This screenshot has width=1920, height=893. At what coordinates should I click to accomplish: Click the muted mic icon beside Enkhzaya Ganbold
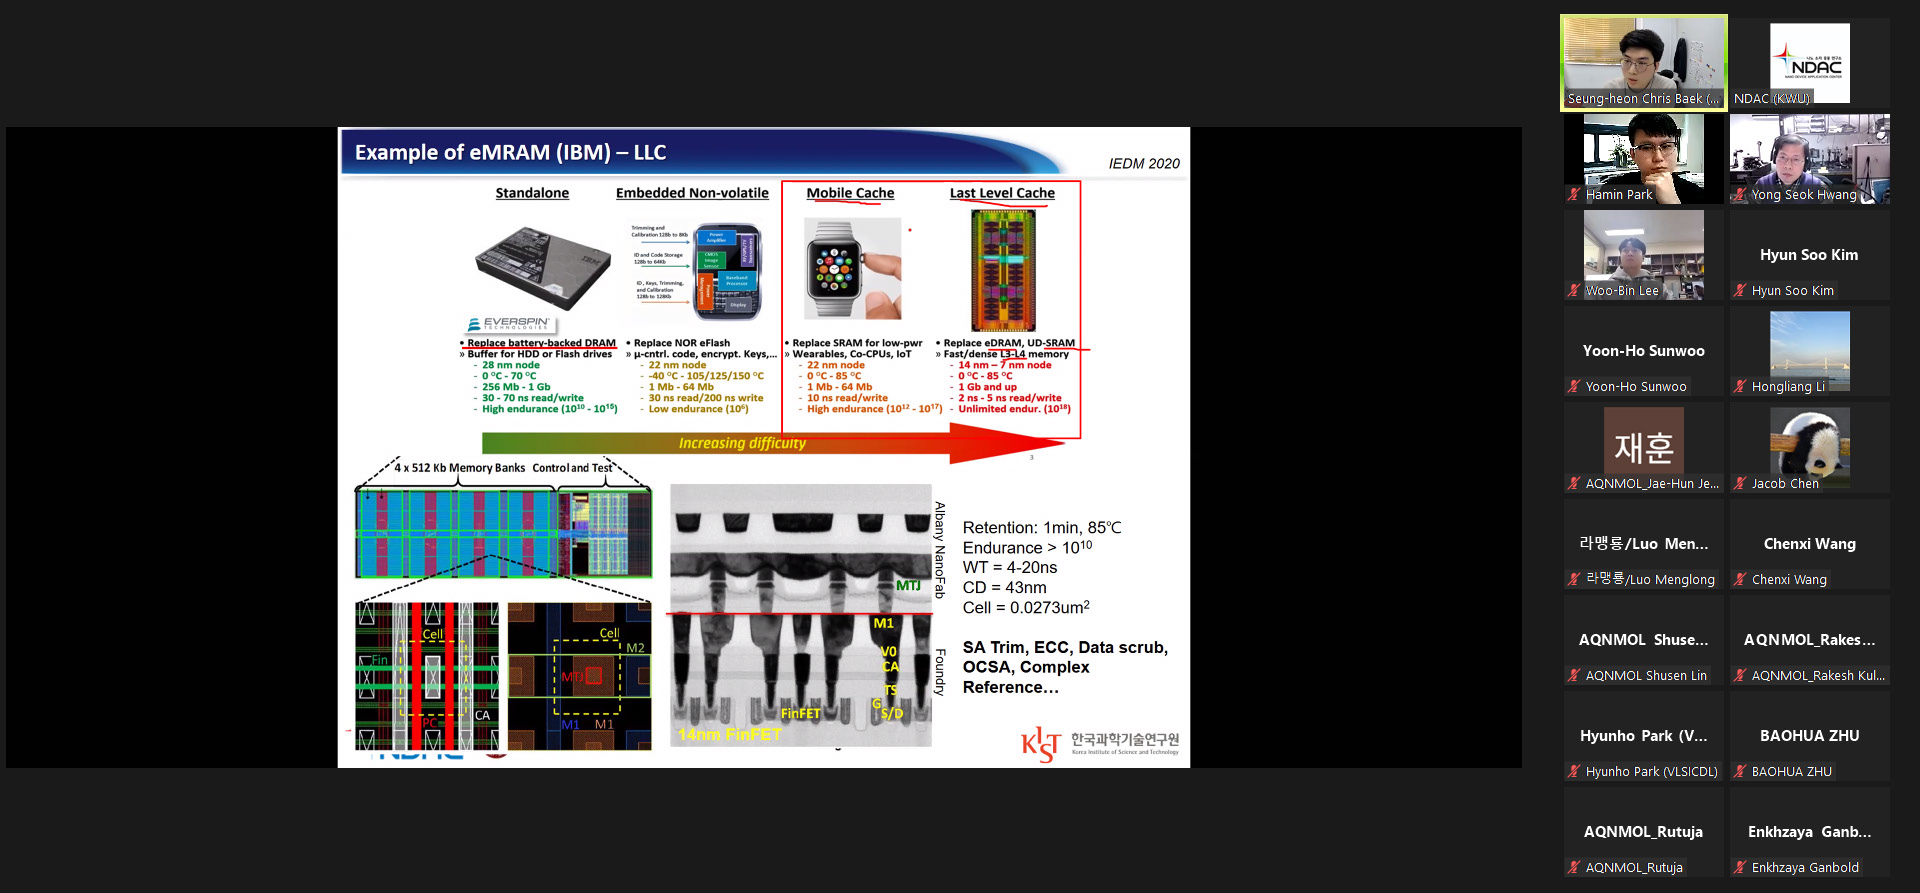click(1741, 868)
